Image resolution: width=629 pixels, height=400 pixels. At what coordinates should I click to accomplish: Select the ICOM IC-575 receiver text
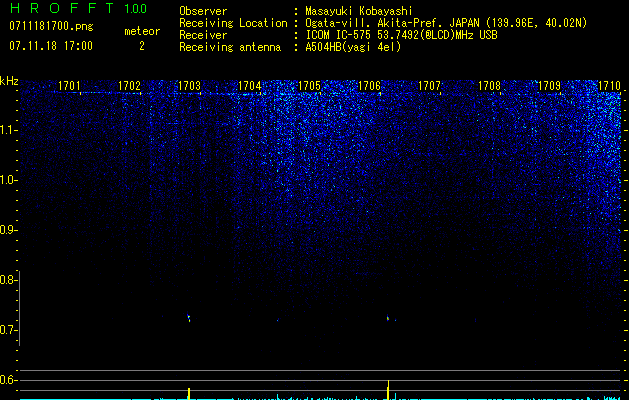(x=401, y=35)
